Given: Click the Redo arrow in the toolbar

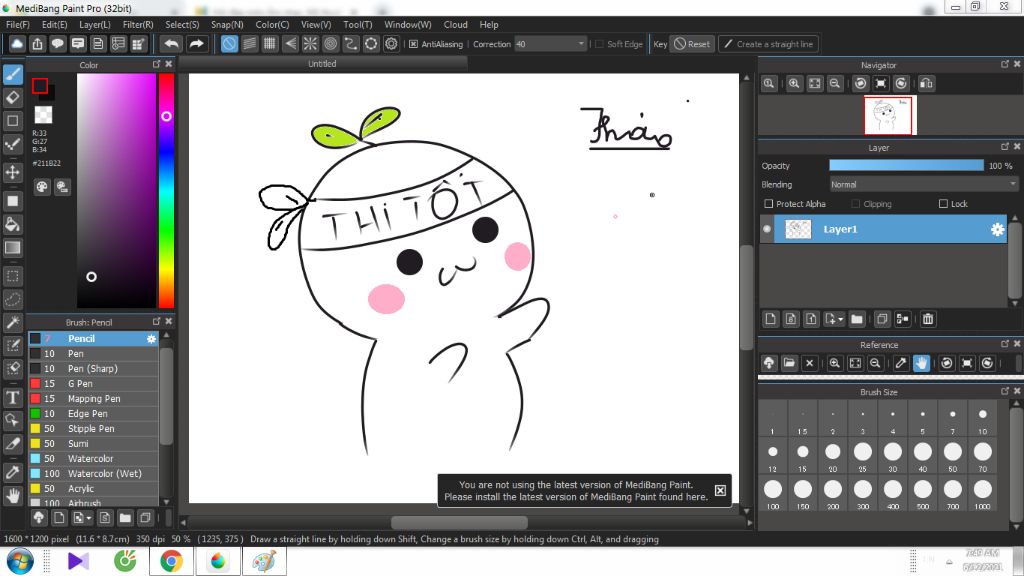Looking at the screenshot, I should pos(195,44).
